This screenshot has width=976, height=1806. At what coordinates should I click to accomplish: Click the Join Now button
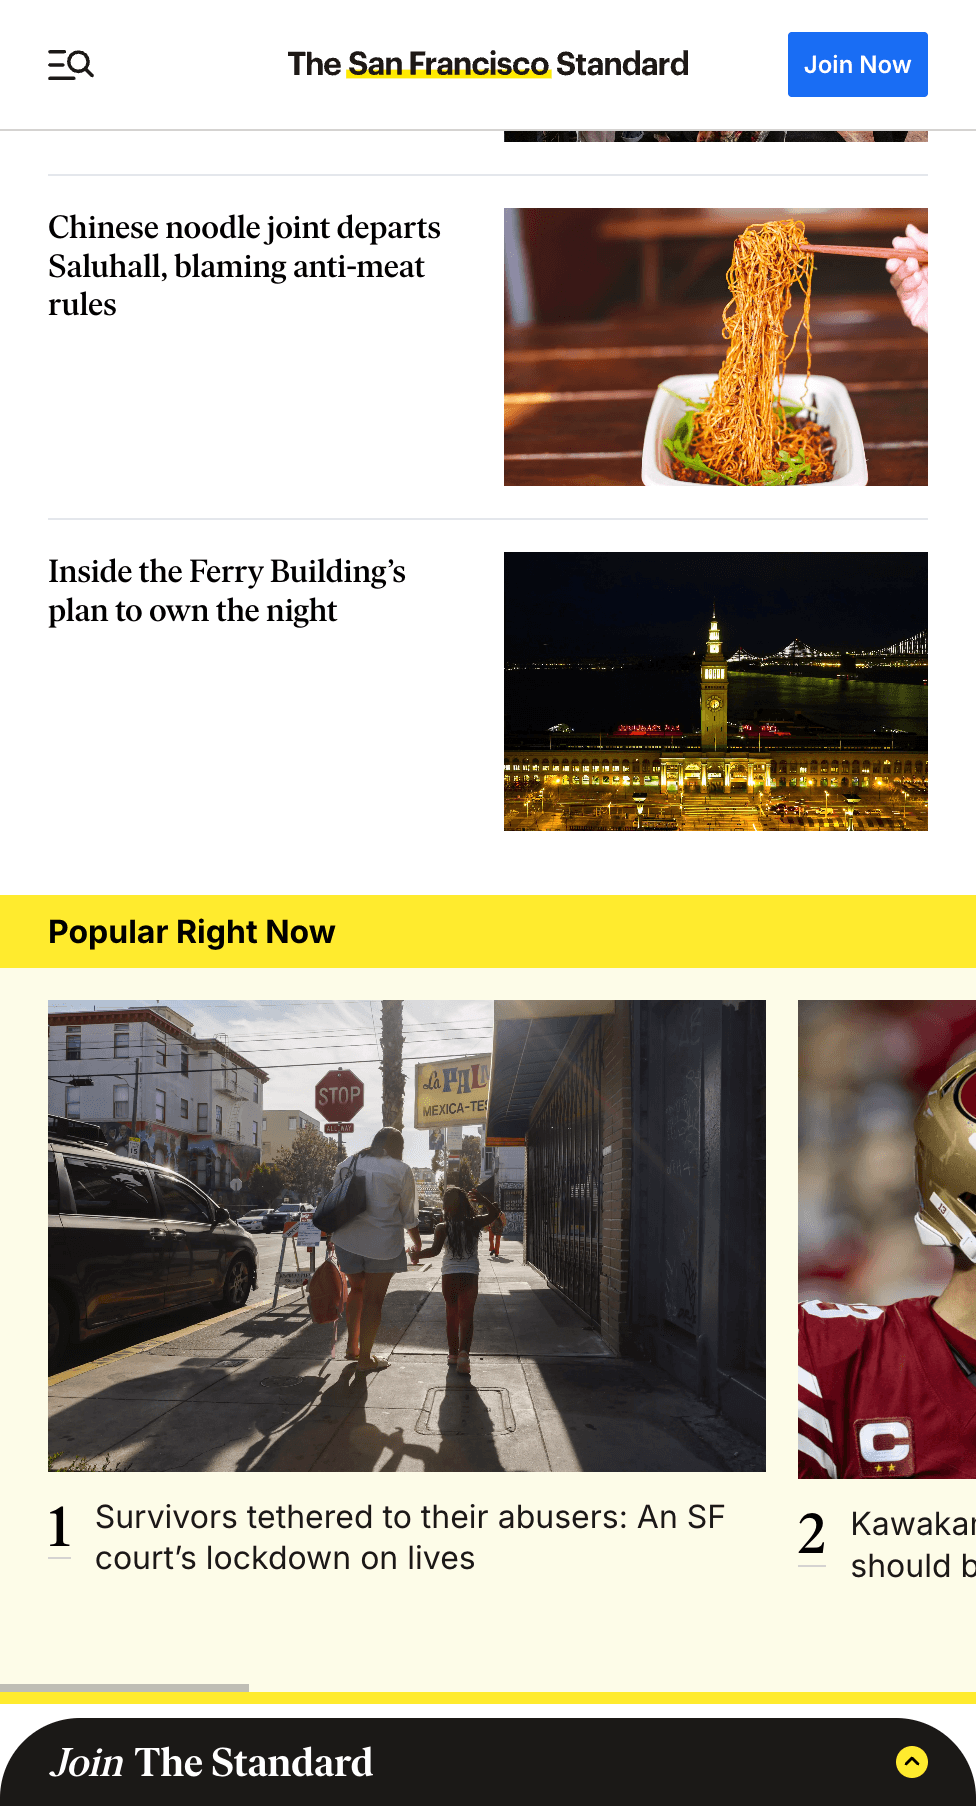point(857,64)
